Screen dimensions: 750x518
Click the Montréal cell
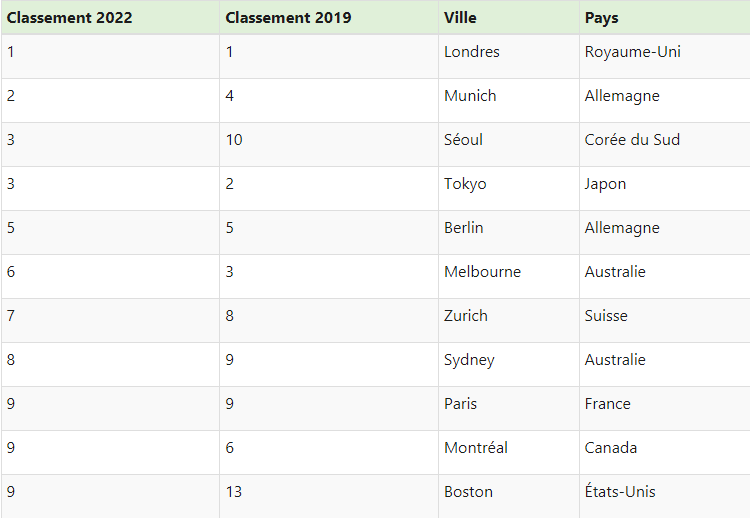(x=508, y=452)
